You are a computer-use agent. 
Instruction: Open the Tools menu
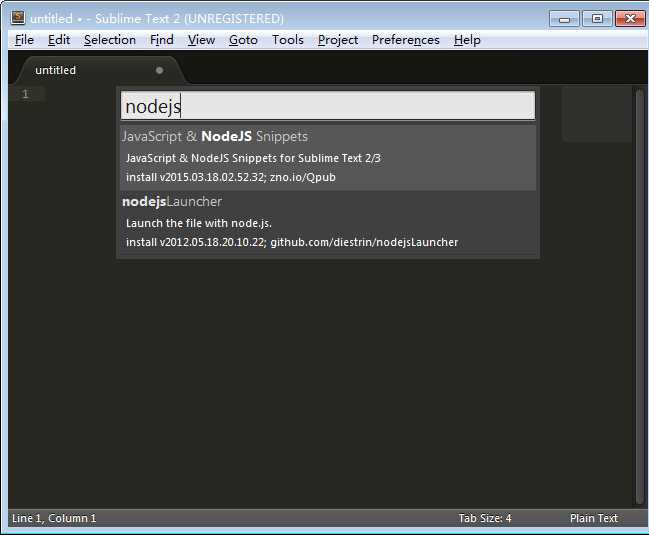click(288, 40)
